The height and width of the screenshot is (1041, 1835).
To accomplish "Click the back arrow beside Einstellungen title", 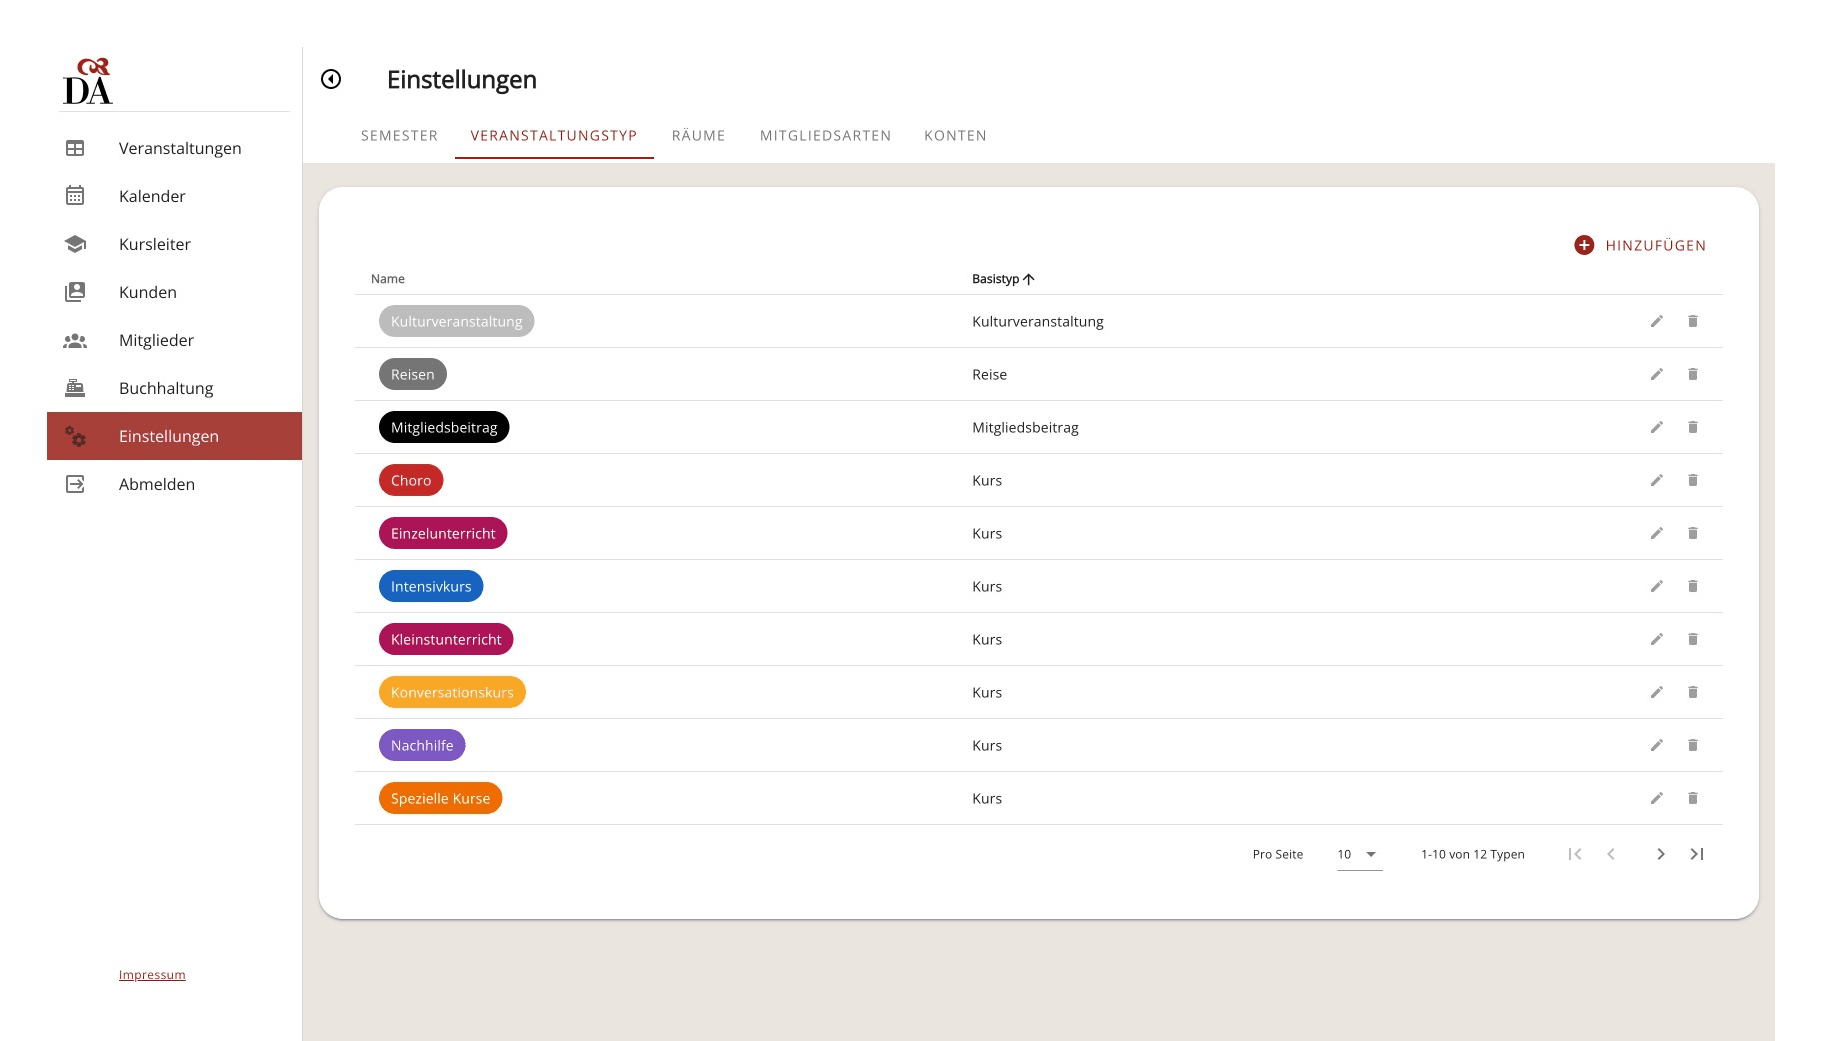I will (331, 79).
